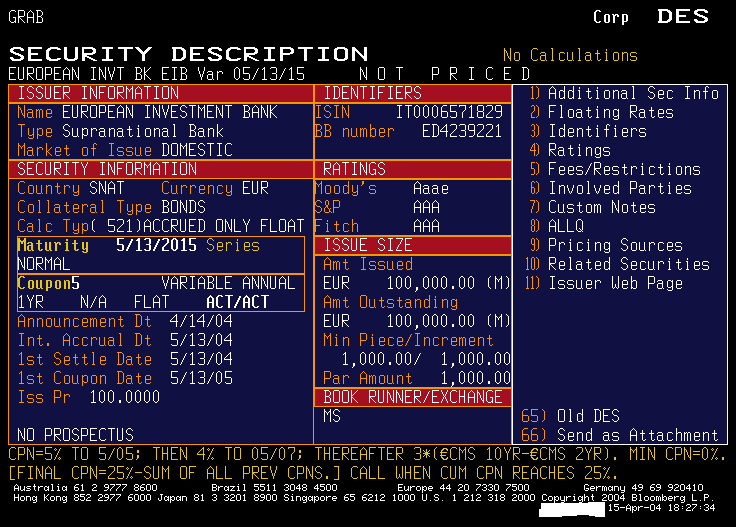Image resolution: width=736 pixels, height=527 pixels.
Task: Click the ISSUE SIZE header
Action: click(x=368, y=245)
